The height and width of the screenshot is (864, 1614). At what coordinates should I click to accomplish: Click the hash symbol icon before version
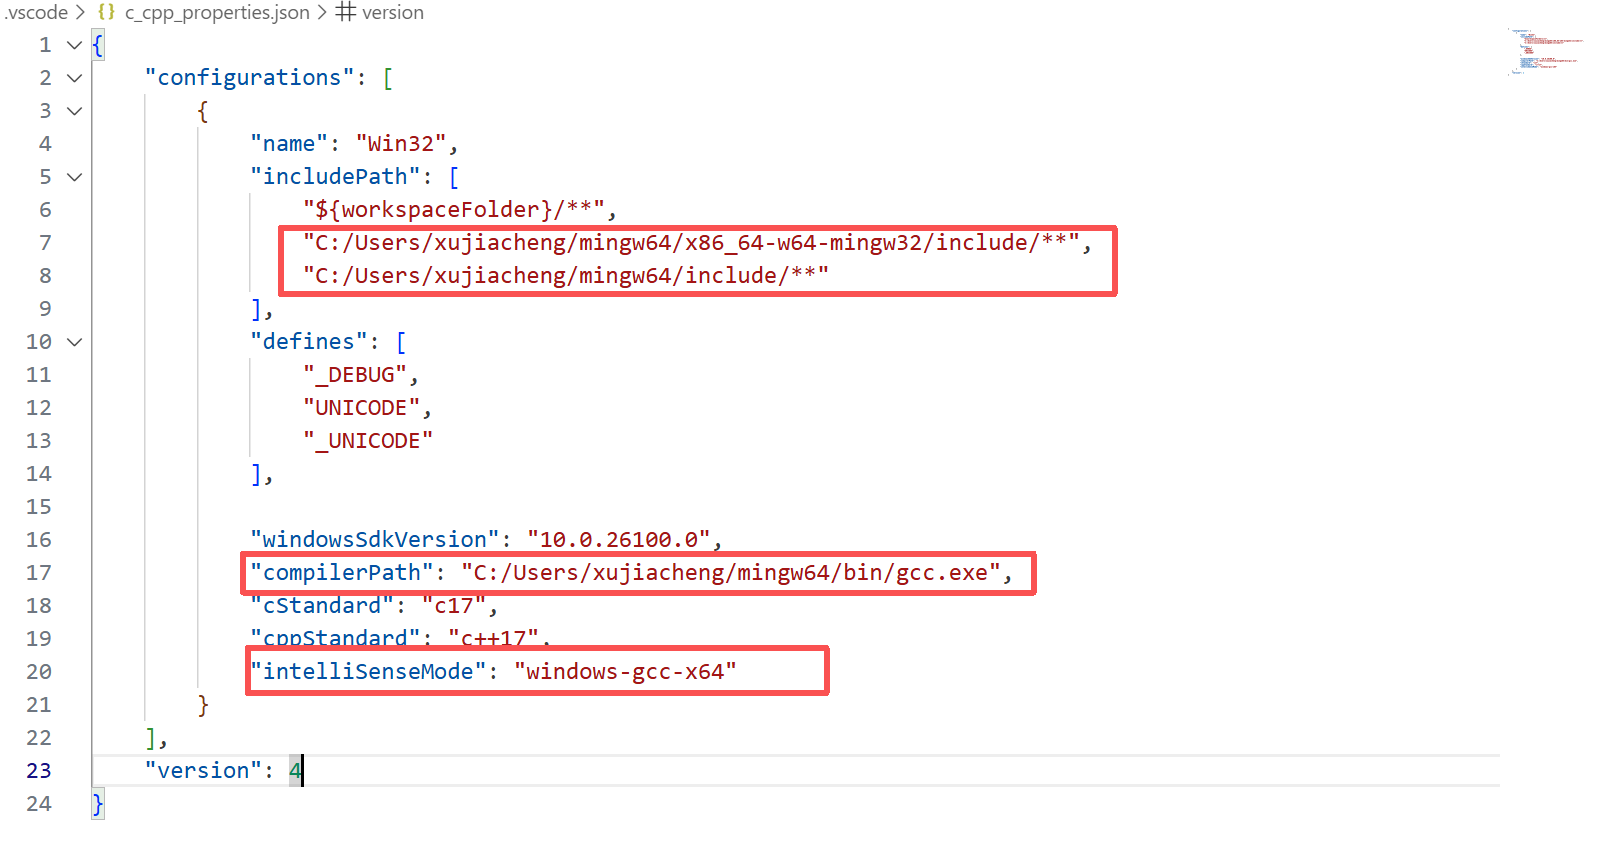(x=346, y=12)
